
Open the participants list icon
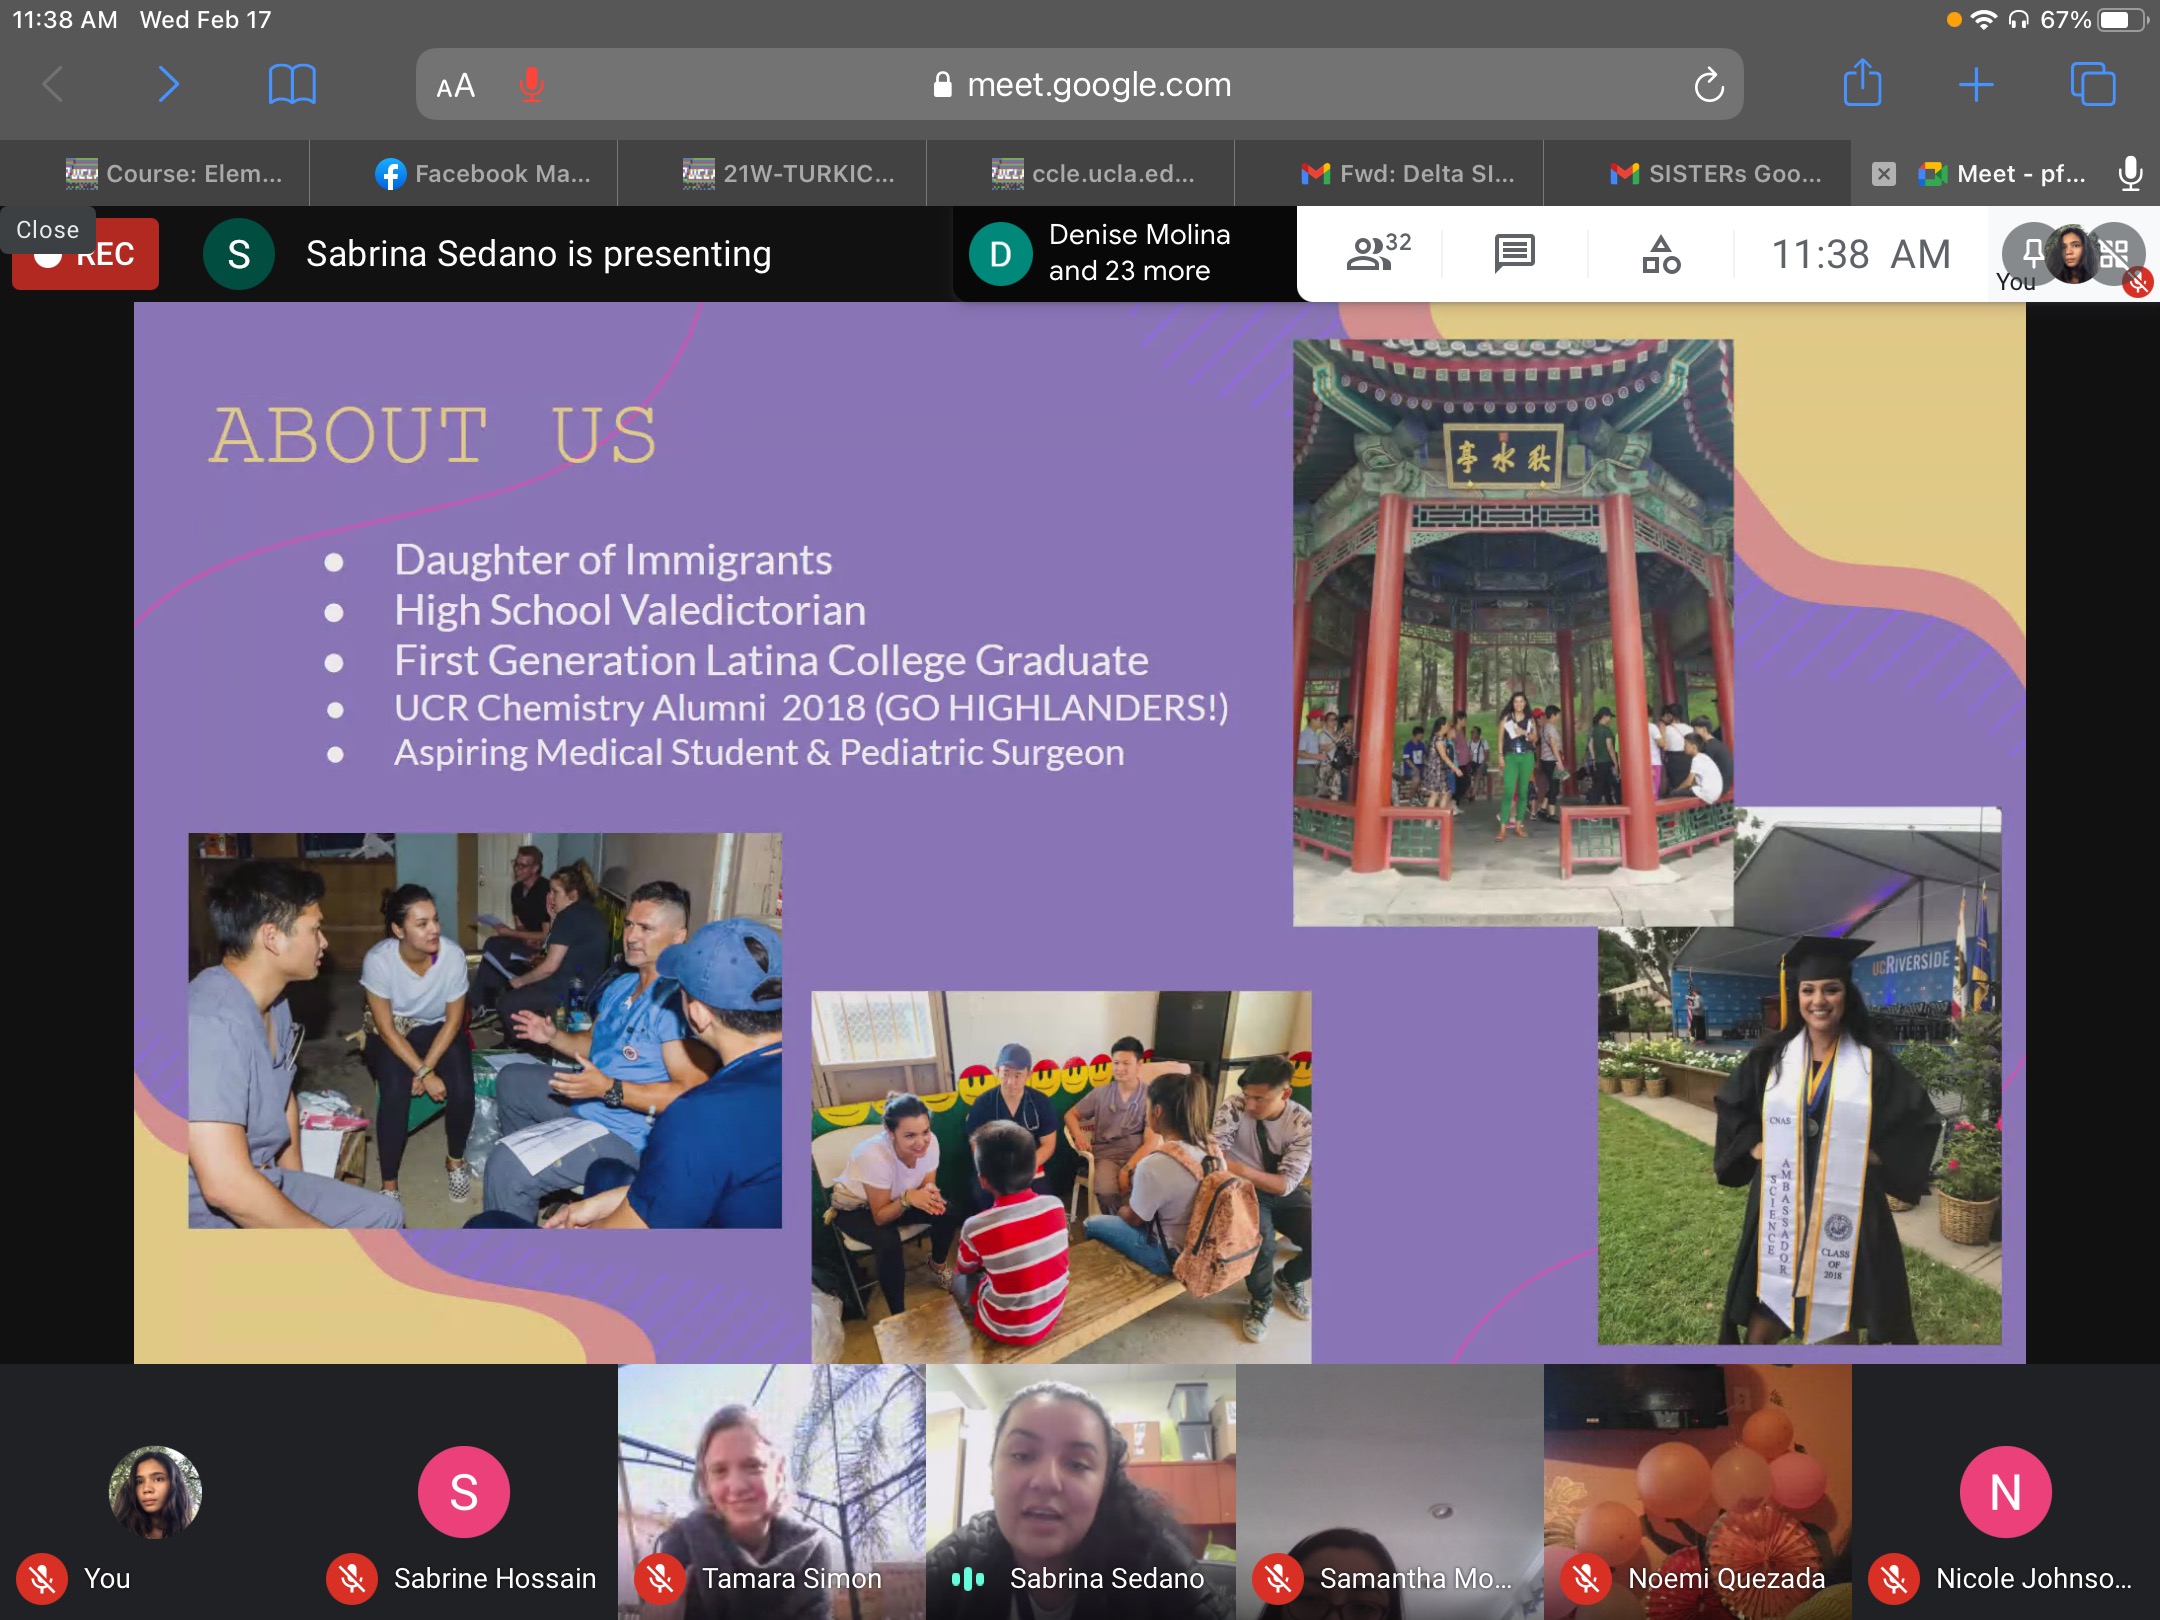pyautogui.click(x=1377, y=253)
